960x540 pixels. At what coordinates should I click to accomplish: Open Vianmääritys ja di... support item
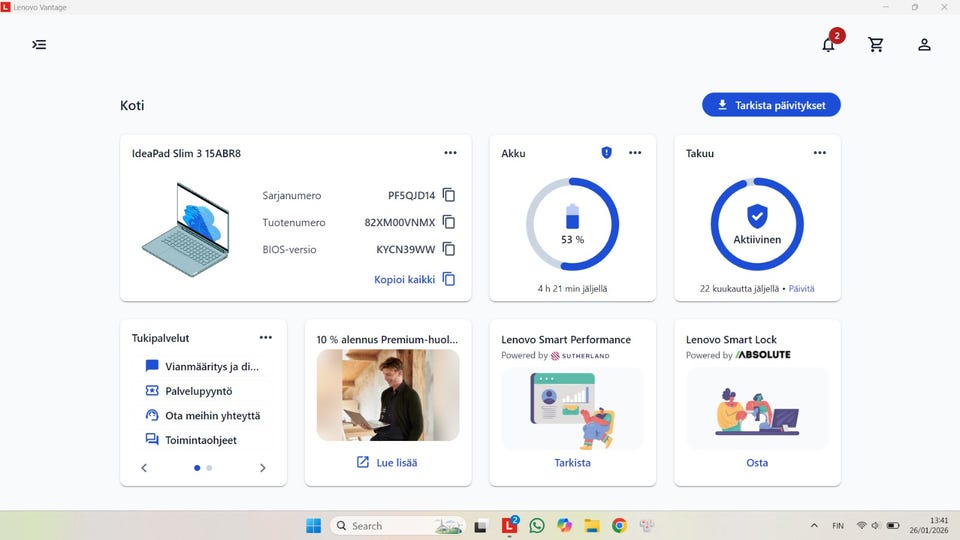coord(203,366)
